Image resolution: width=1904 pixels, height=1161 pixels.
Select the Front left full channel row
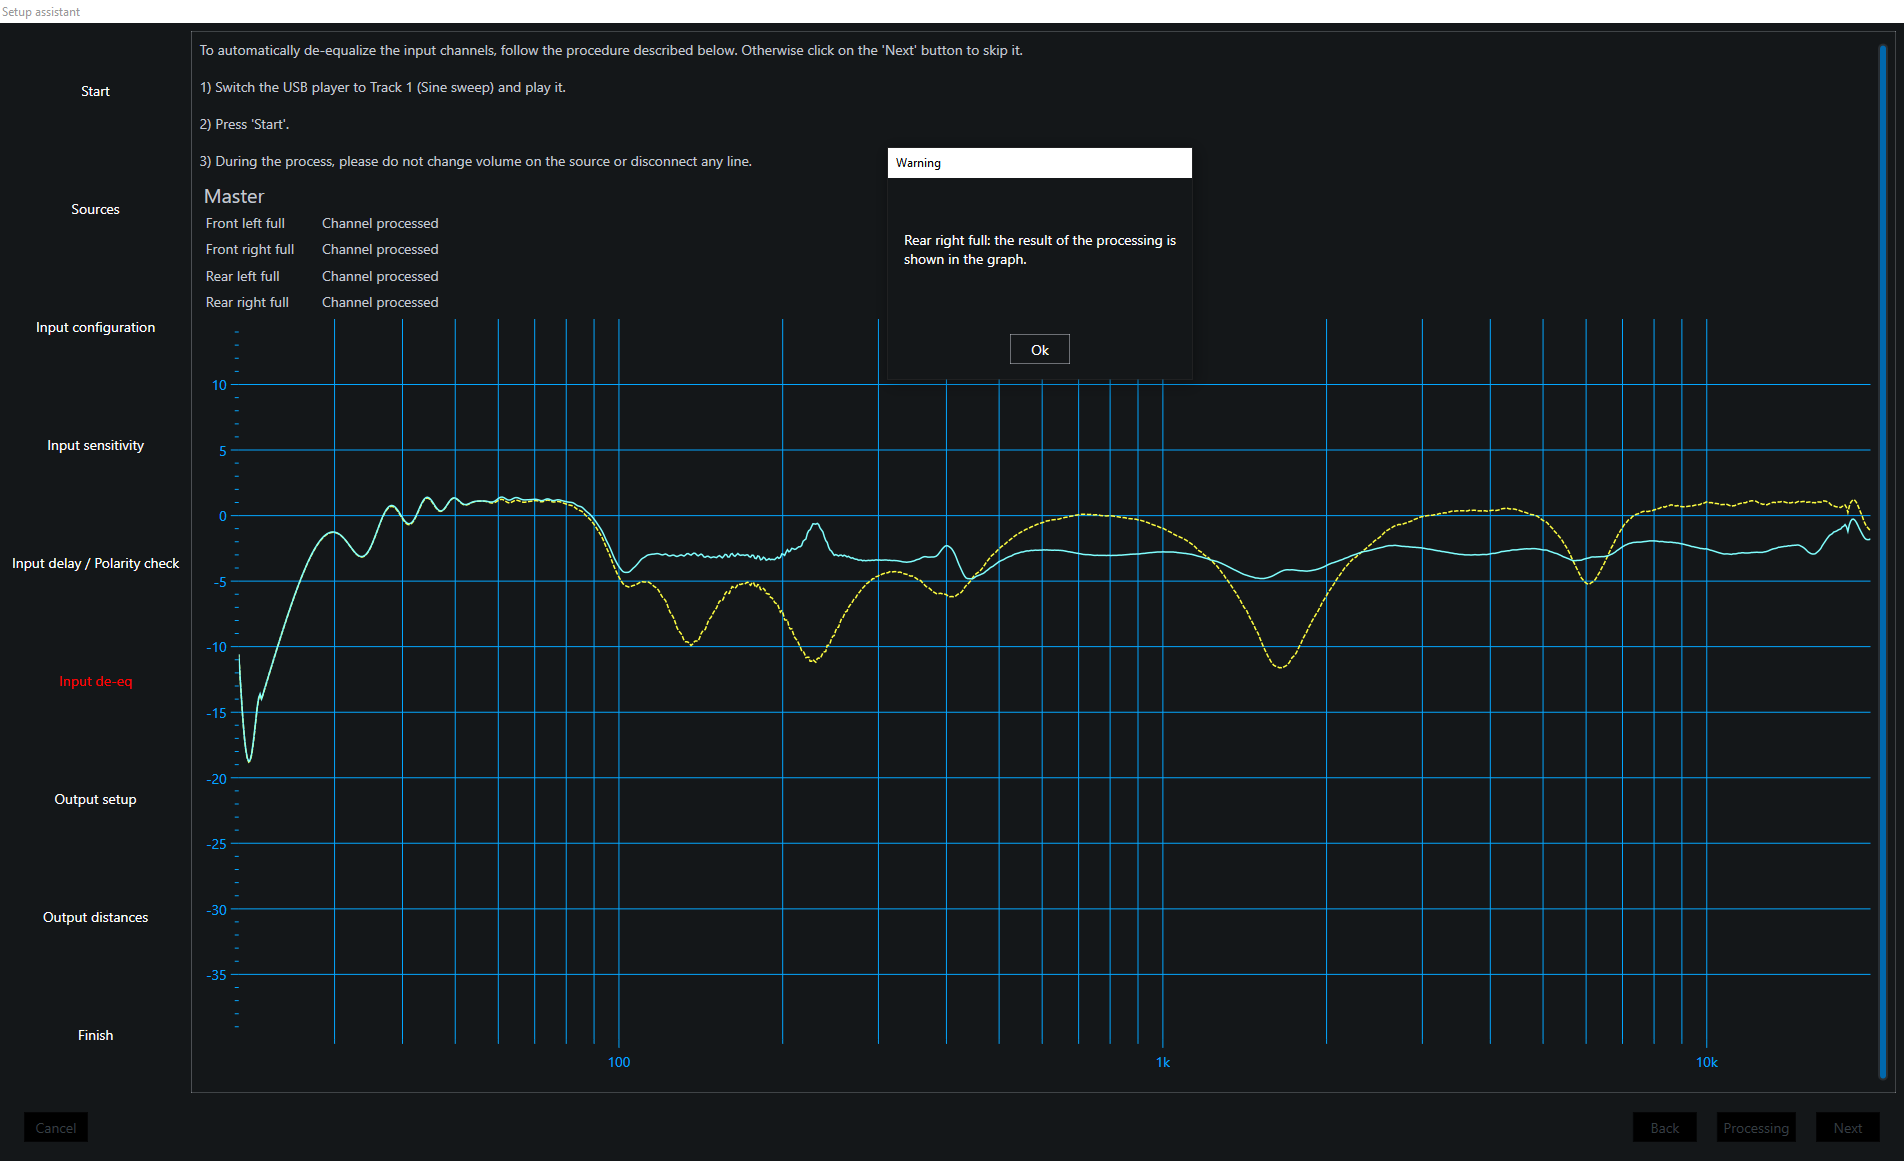246,223
